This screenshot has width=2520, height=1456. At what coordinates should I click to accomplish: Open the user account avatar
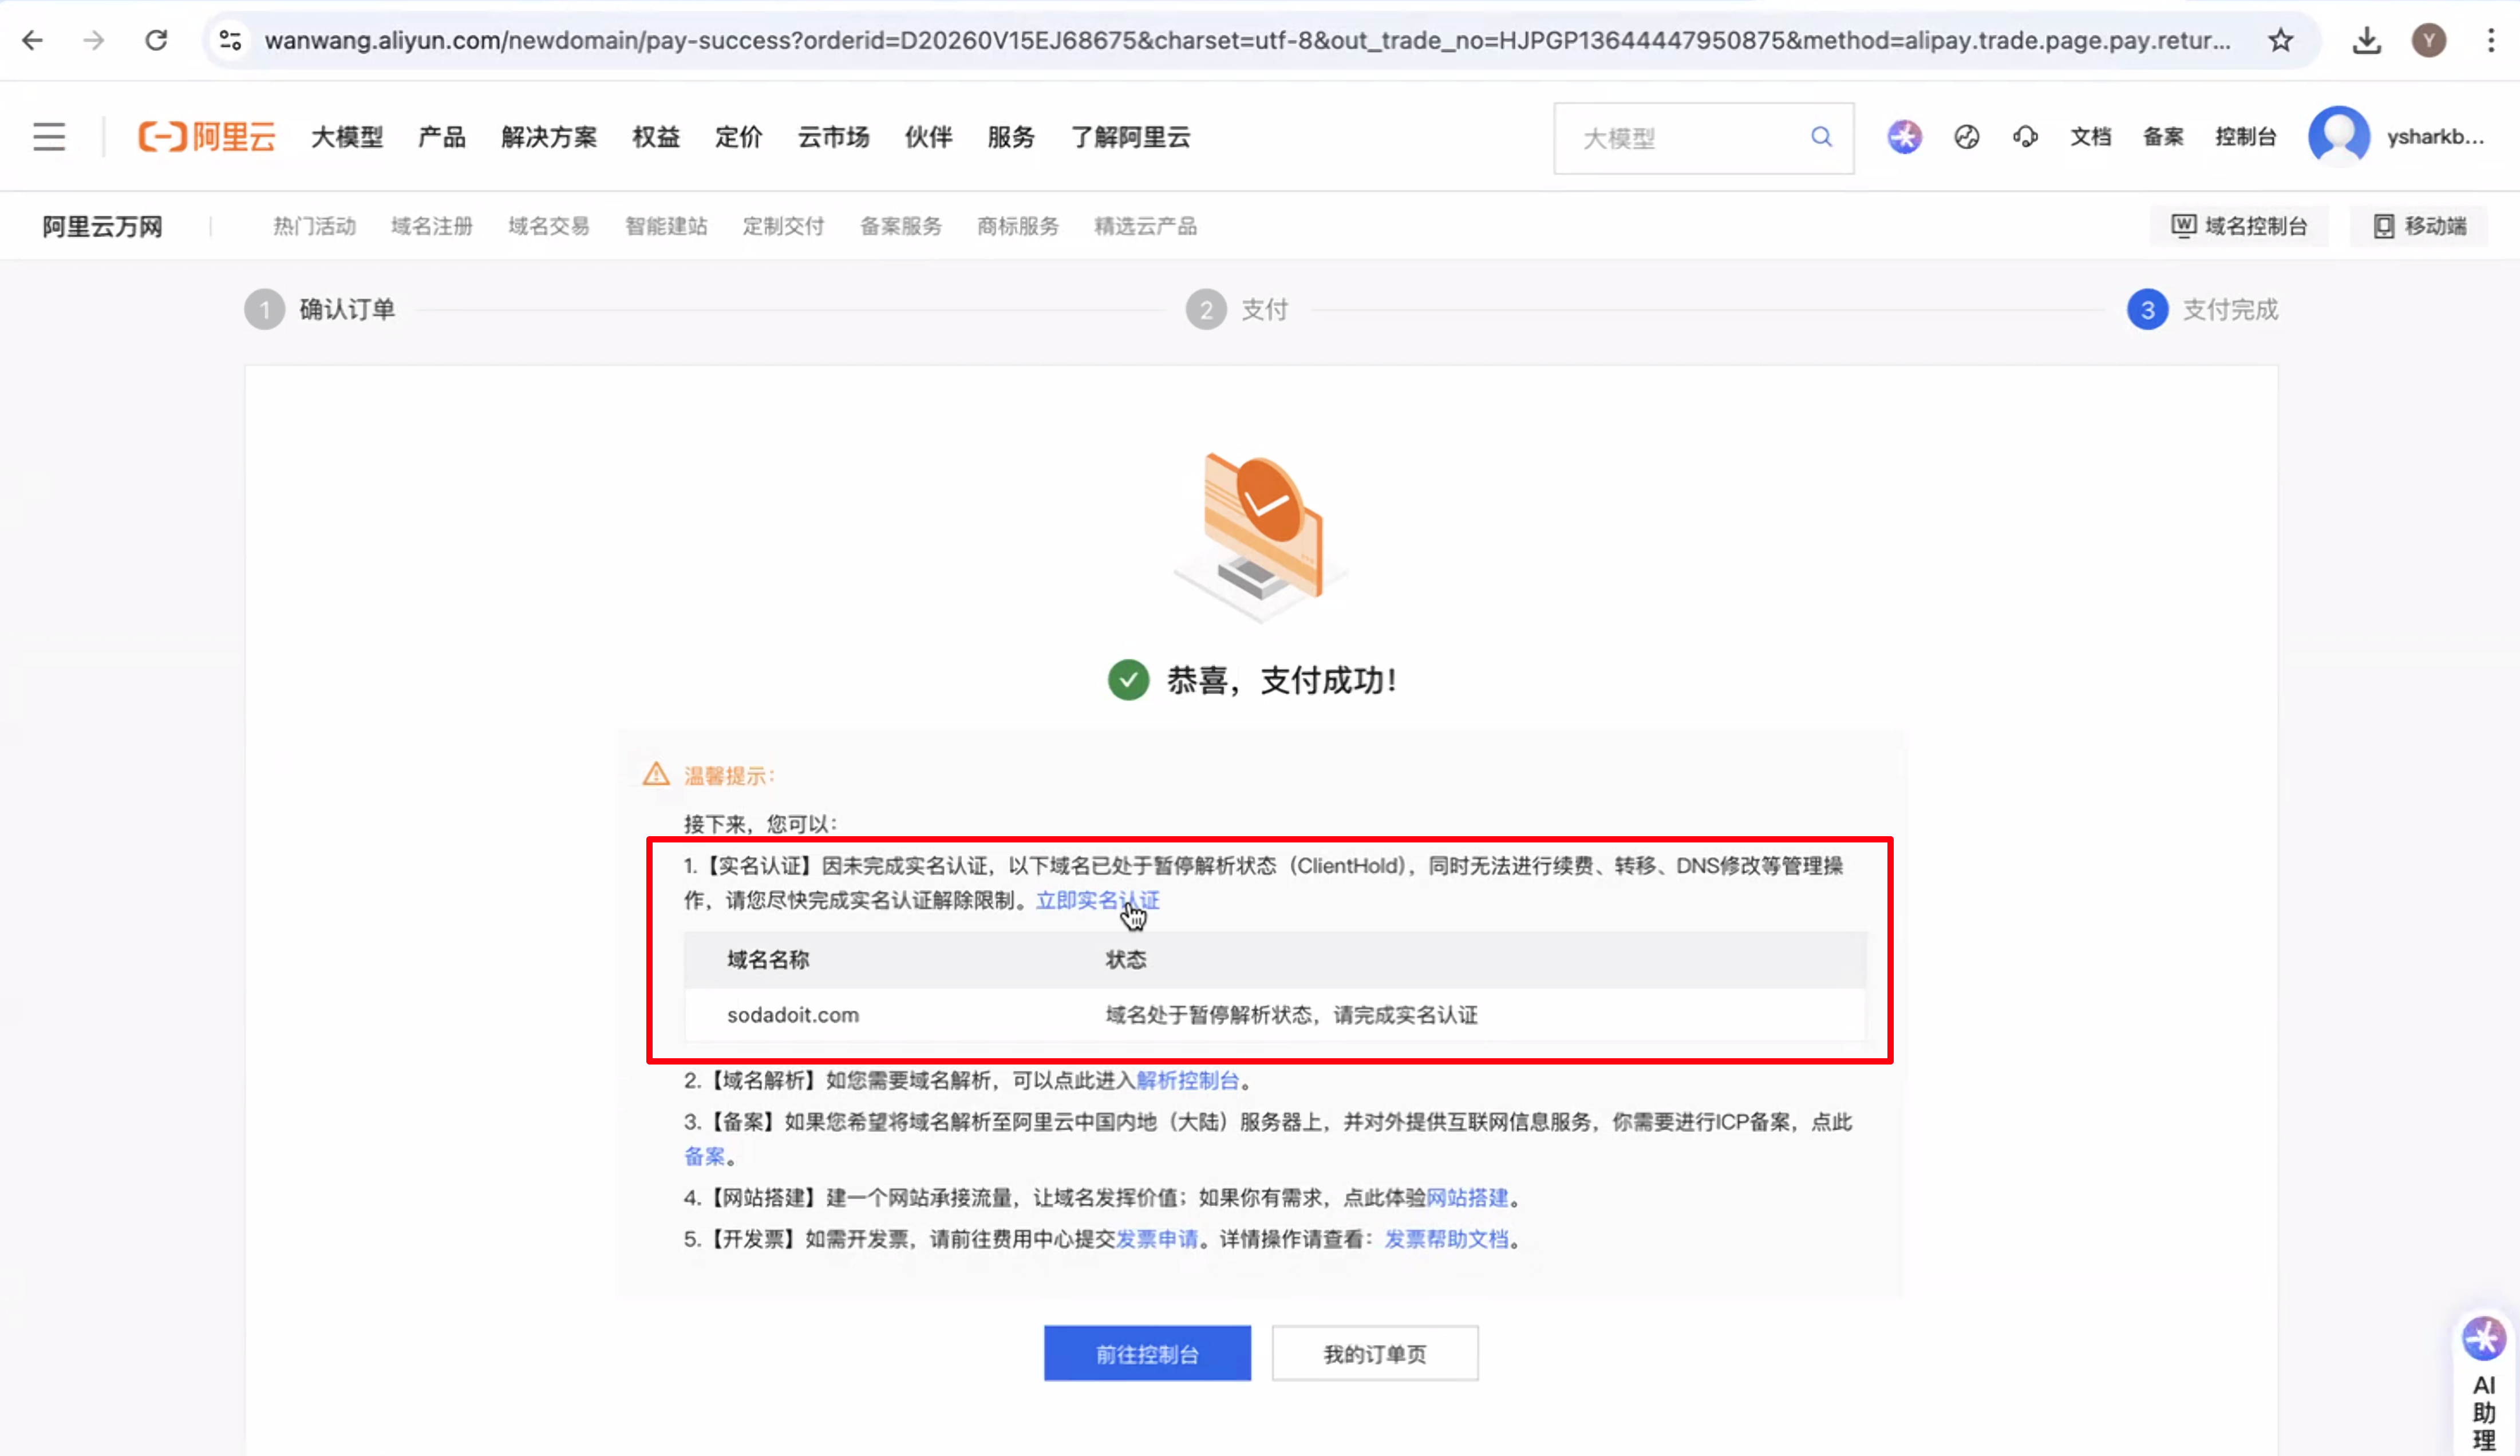click(x=2339, y=137)
